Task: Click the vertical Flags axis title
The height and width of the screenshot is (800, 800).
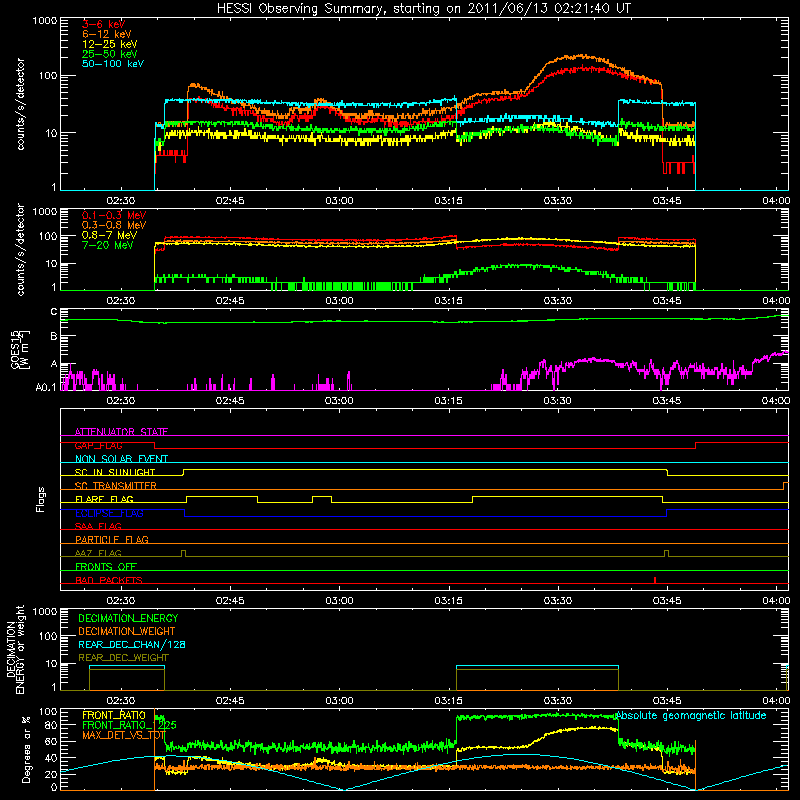Action: pyautogui.click(x=40, y=499)
